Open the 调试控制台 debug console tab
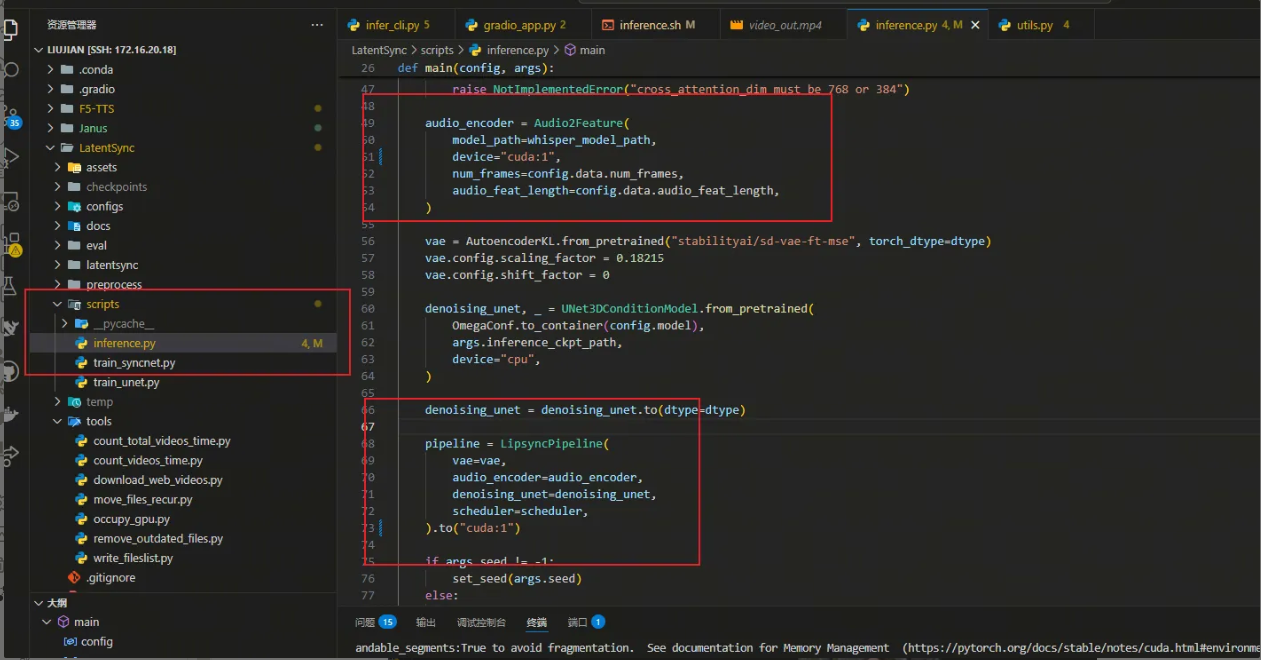This screenshot has width=1261, height=660. [x=481, y=622]
